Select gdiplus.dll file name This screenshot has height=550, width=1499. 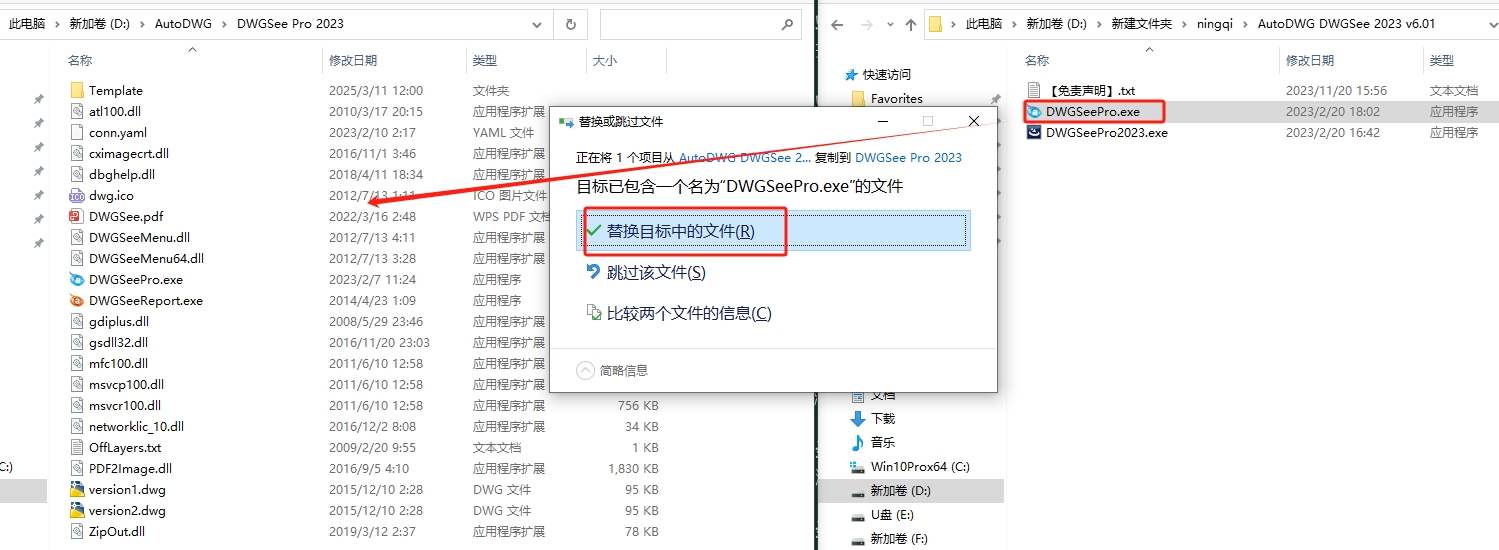[x=119, y=321]
